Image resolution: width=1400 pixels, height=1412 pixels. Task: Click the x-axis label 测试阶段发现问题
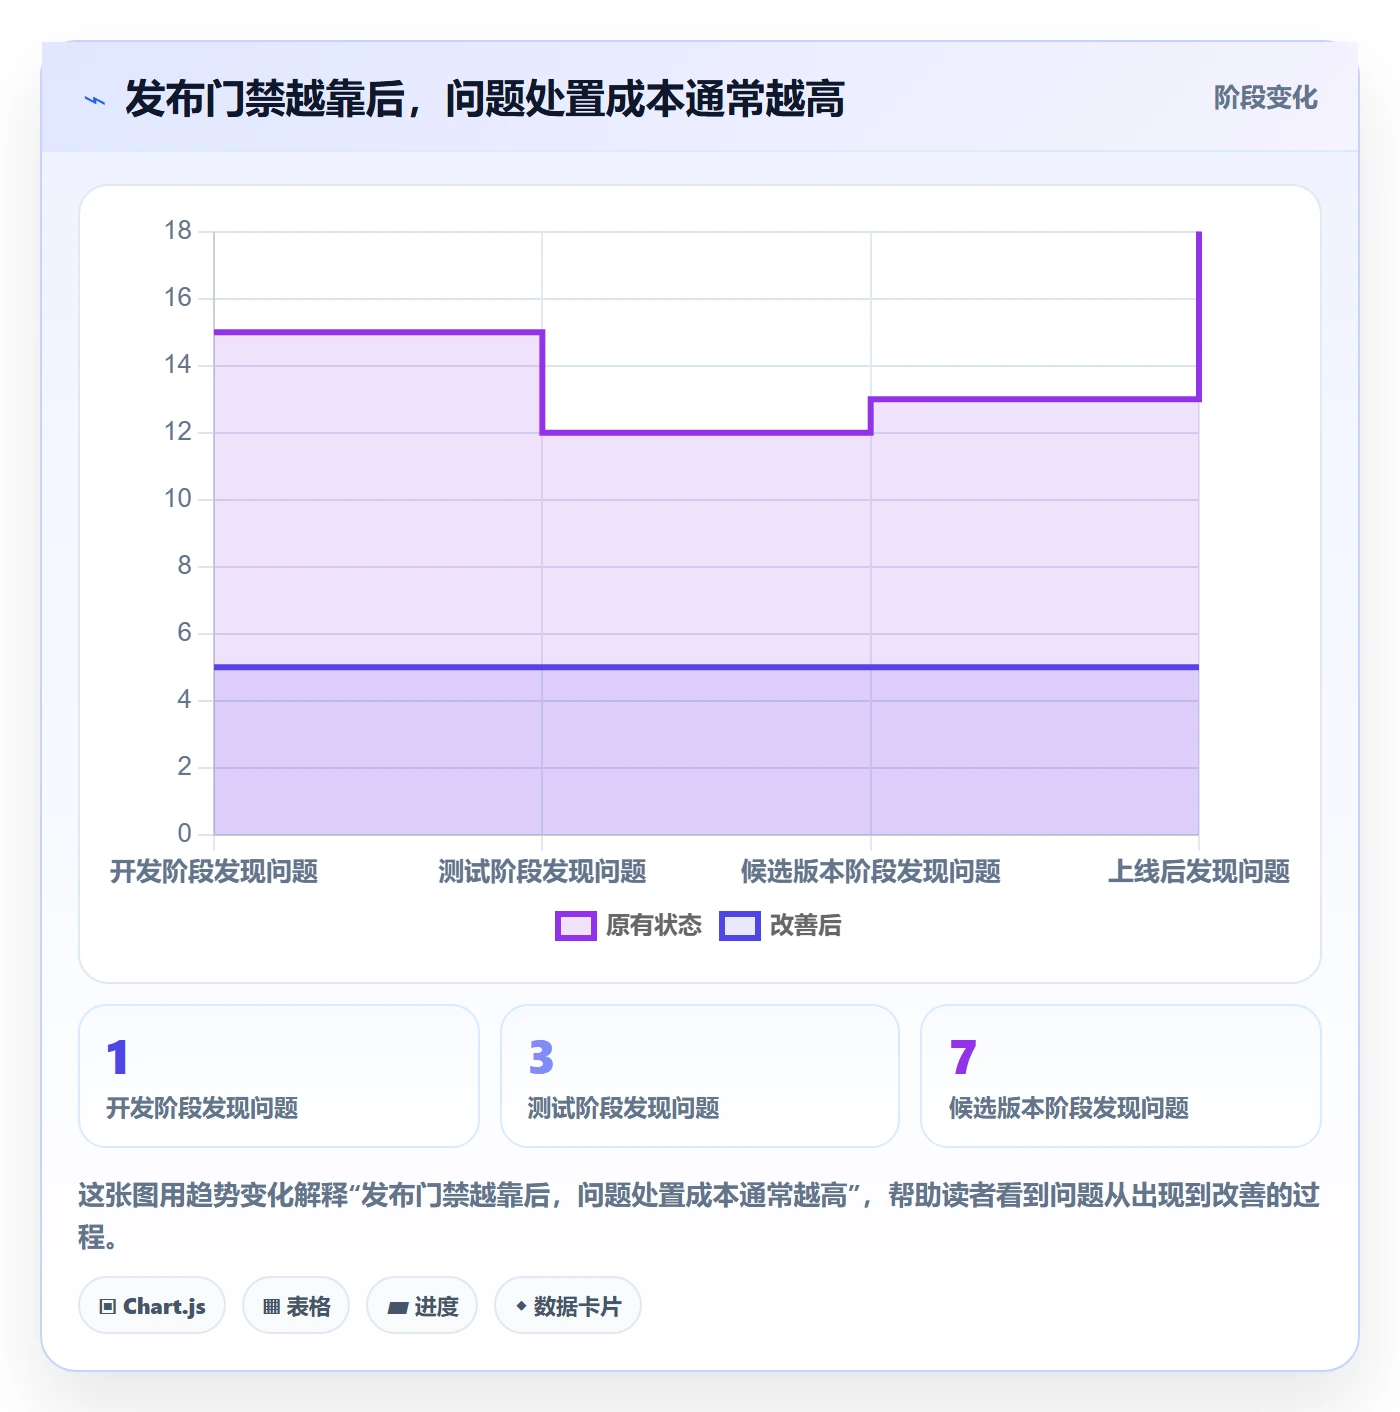tap(542, 872)
